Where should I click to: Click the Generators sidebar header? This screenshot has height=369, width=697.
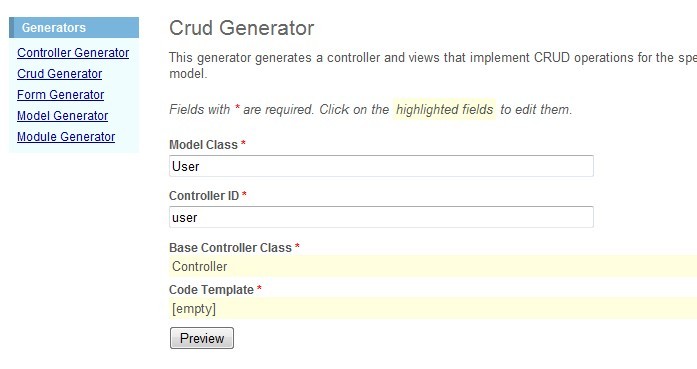74,28
